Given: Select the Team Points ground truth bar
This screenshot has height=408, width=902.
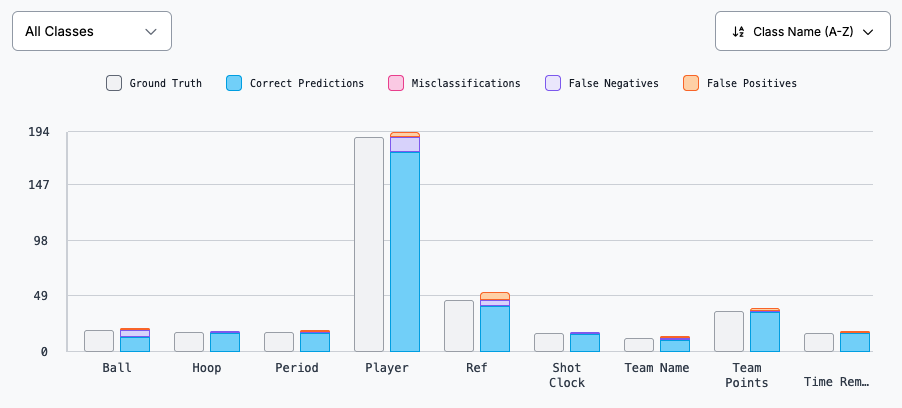Looking at the screenshot, I should click(x=729, y=331).
